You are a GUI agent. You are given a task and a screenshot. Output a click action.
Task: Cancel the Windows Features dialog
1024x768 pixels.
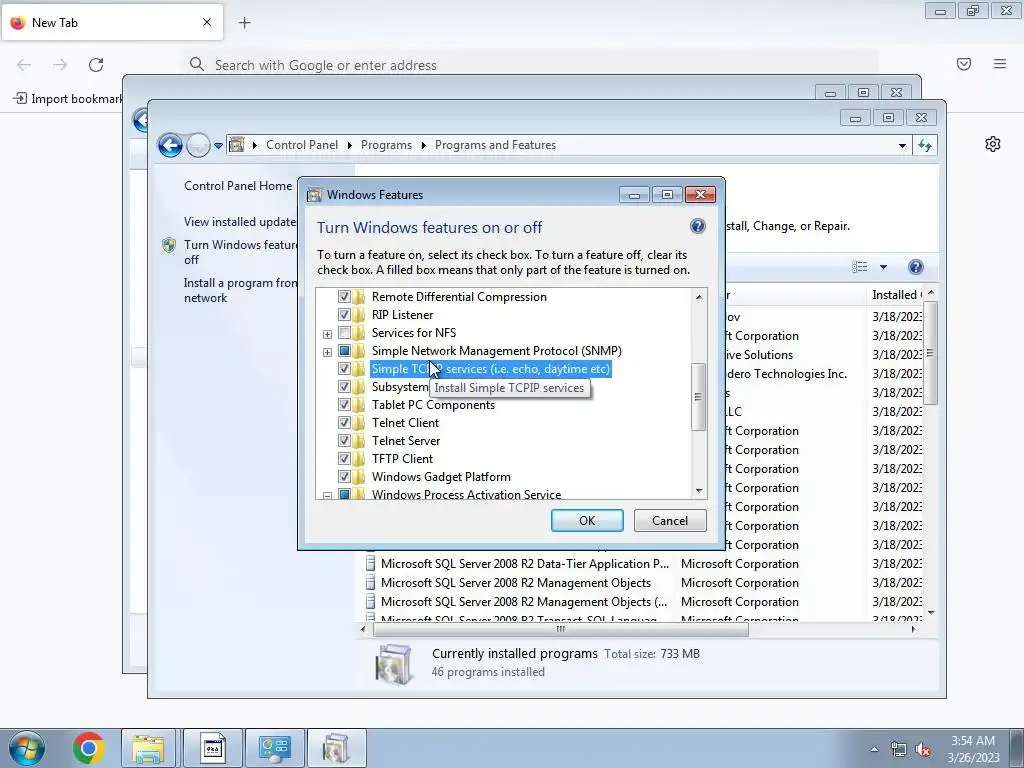coord(670,520)
